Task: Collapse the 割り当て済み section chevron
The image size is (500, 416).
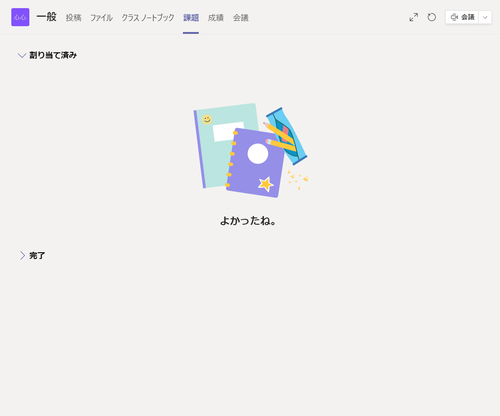Action: pos(22,55)
